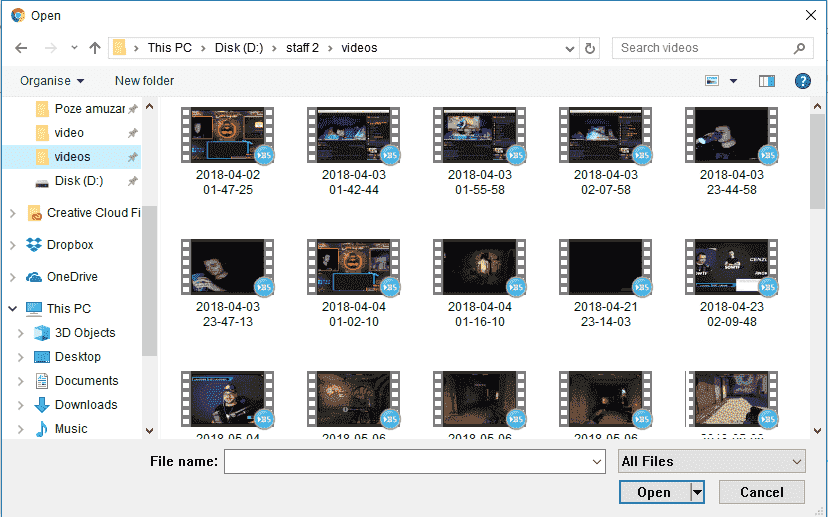Go back using the Back arrow
Viewport: 828px width, 517px height.
coord(21,48)
